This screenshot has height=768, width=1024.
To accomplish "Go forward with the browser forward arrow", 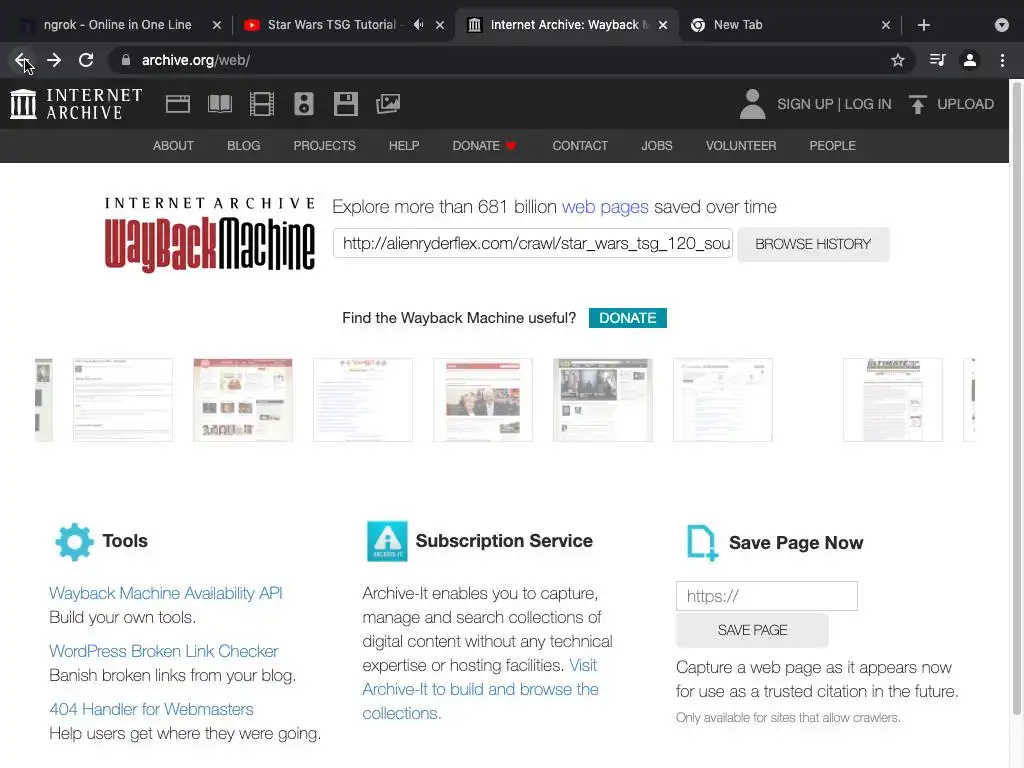I will click(x=54, y=61).
